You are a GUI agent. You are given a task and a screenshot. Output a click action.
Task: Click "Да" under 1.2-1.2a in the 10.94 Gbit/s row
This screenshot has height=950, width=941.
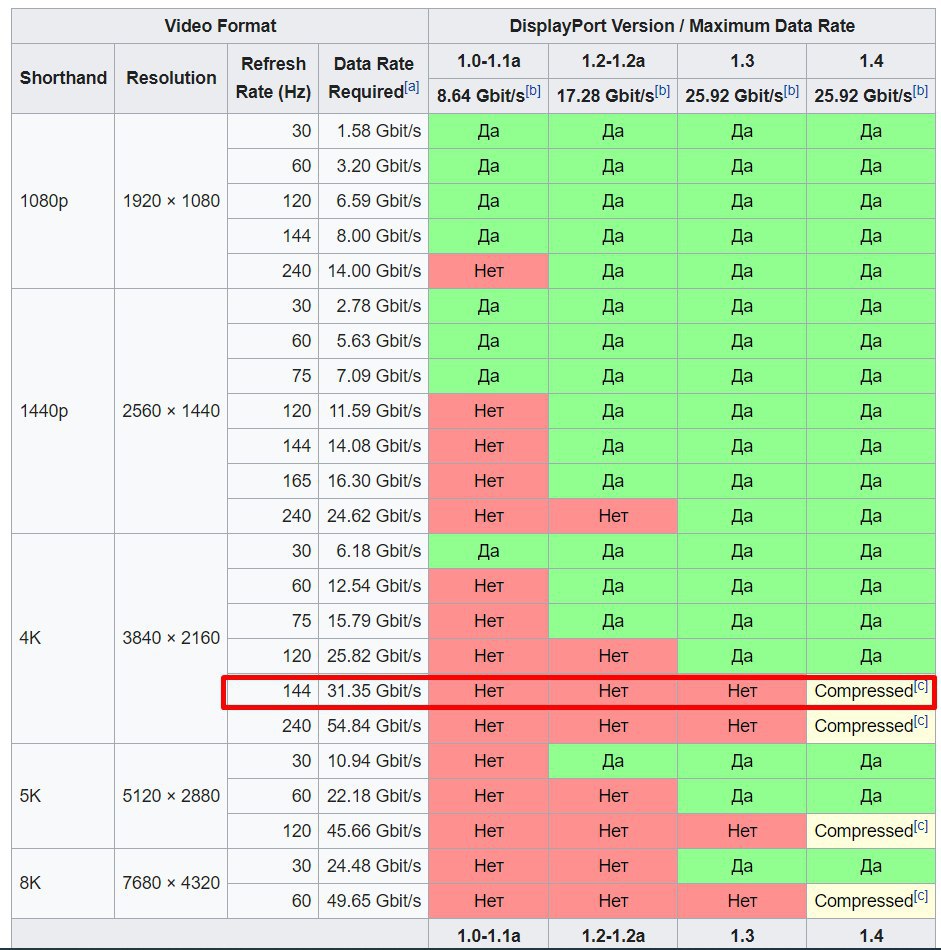613,761
